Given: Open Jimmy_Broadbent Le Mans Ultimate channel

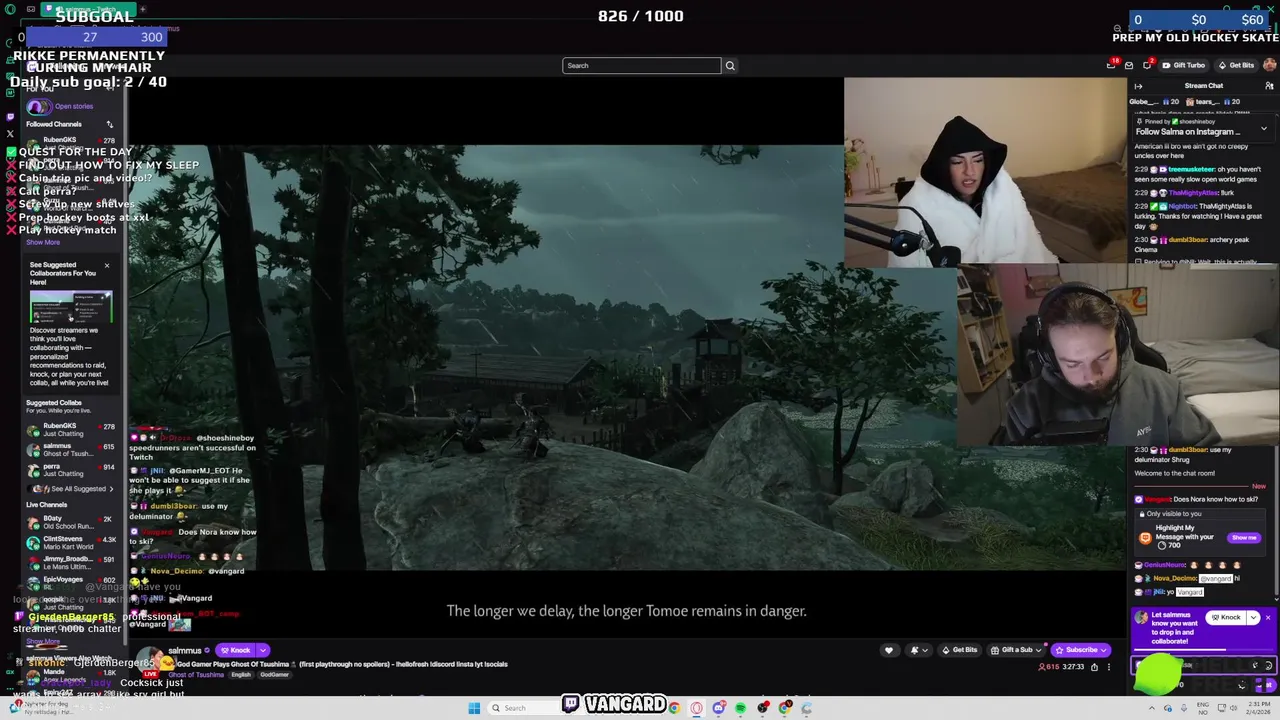Looking at the screenshot, I should click(70, 563).
